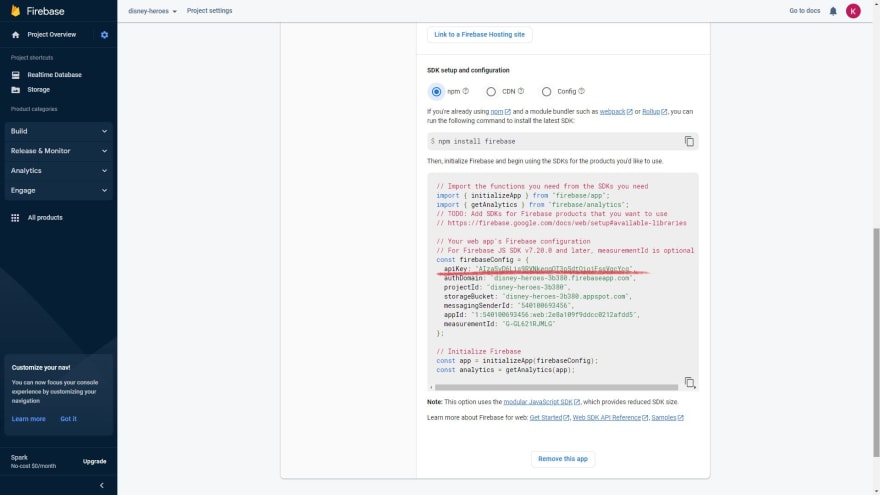Copy the Firebase config code snippet
This screenshot has width=880, height=495.
tap(689, 383)
